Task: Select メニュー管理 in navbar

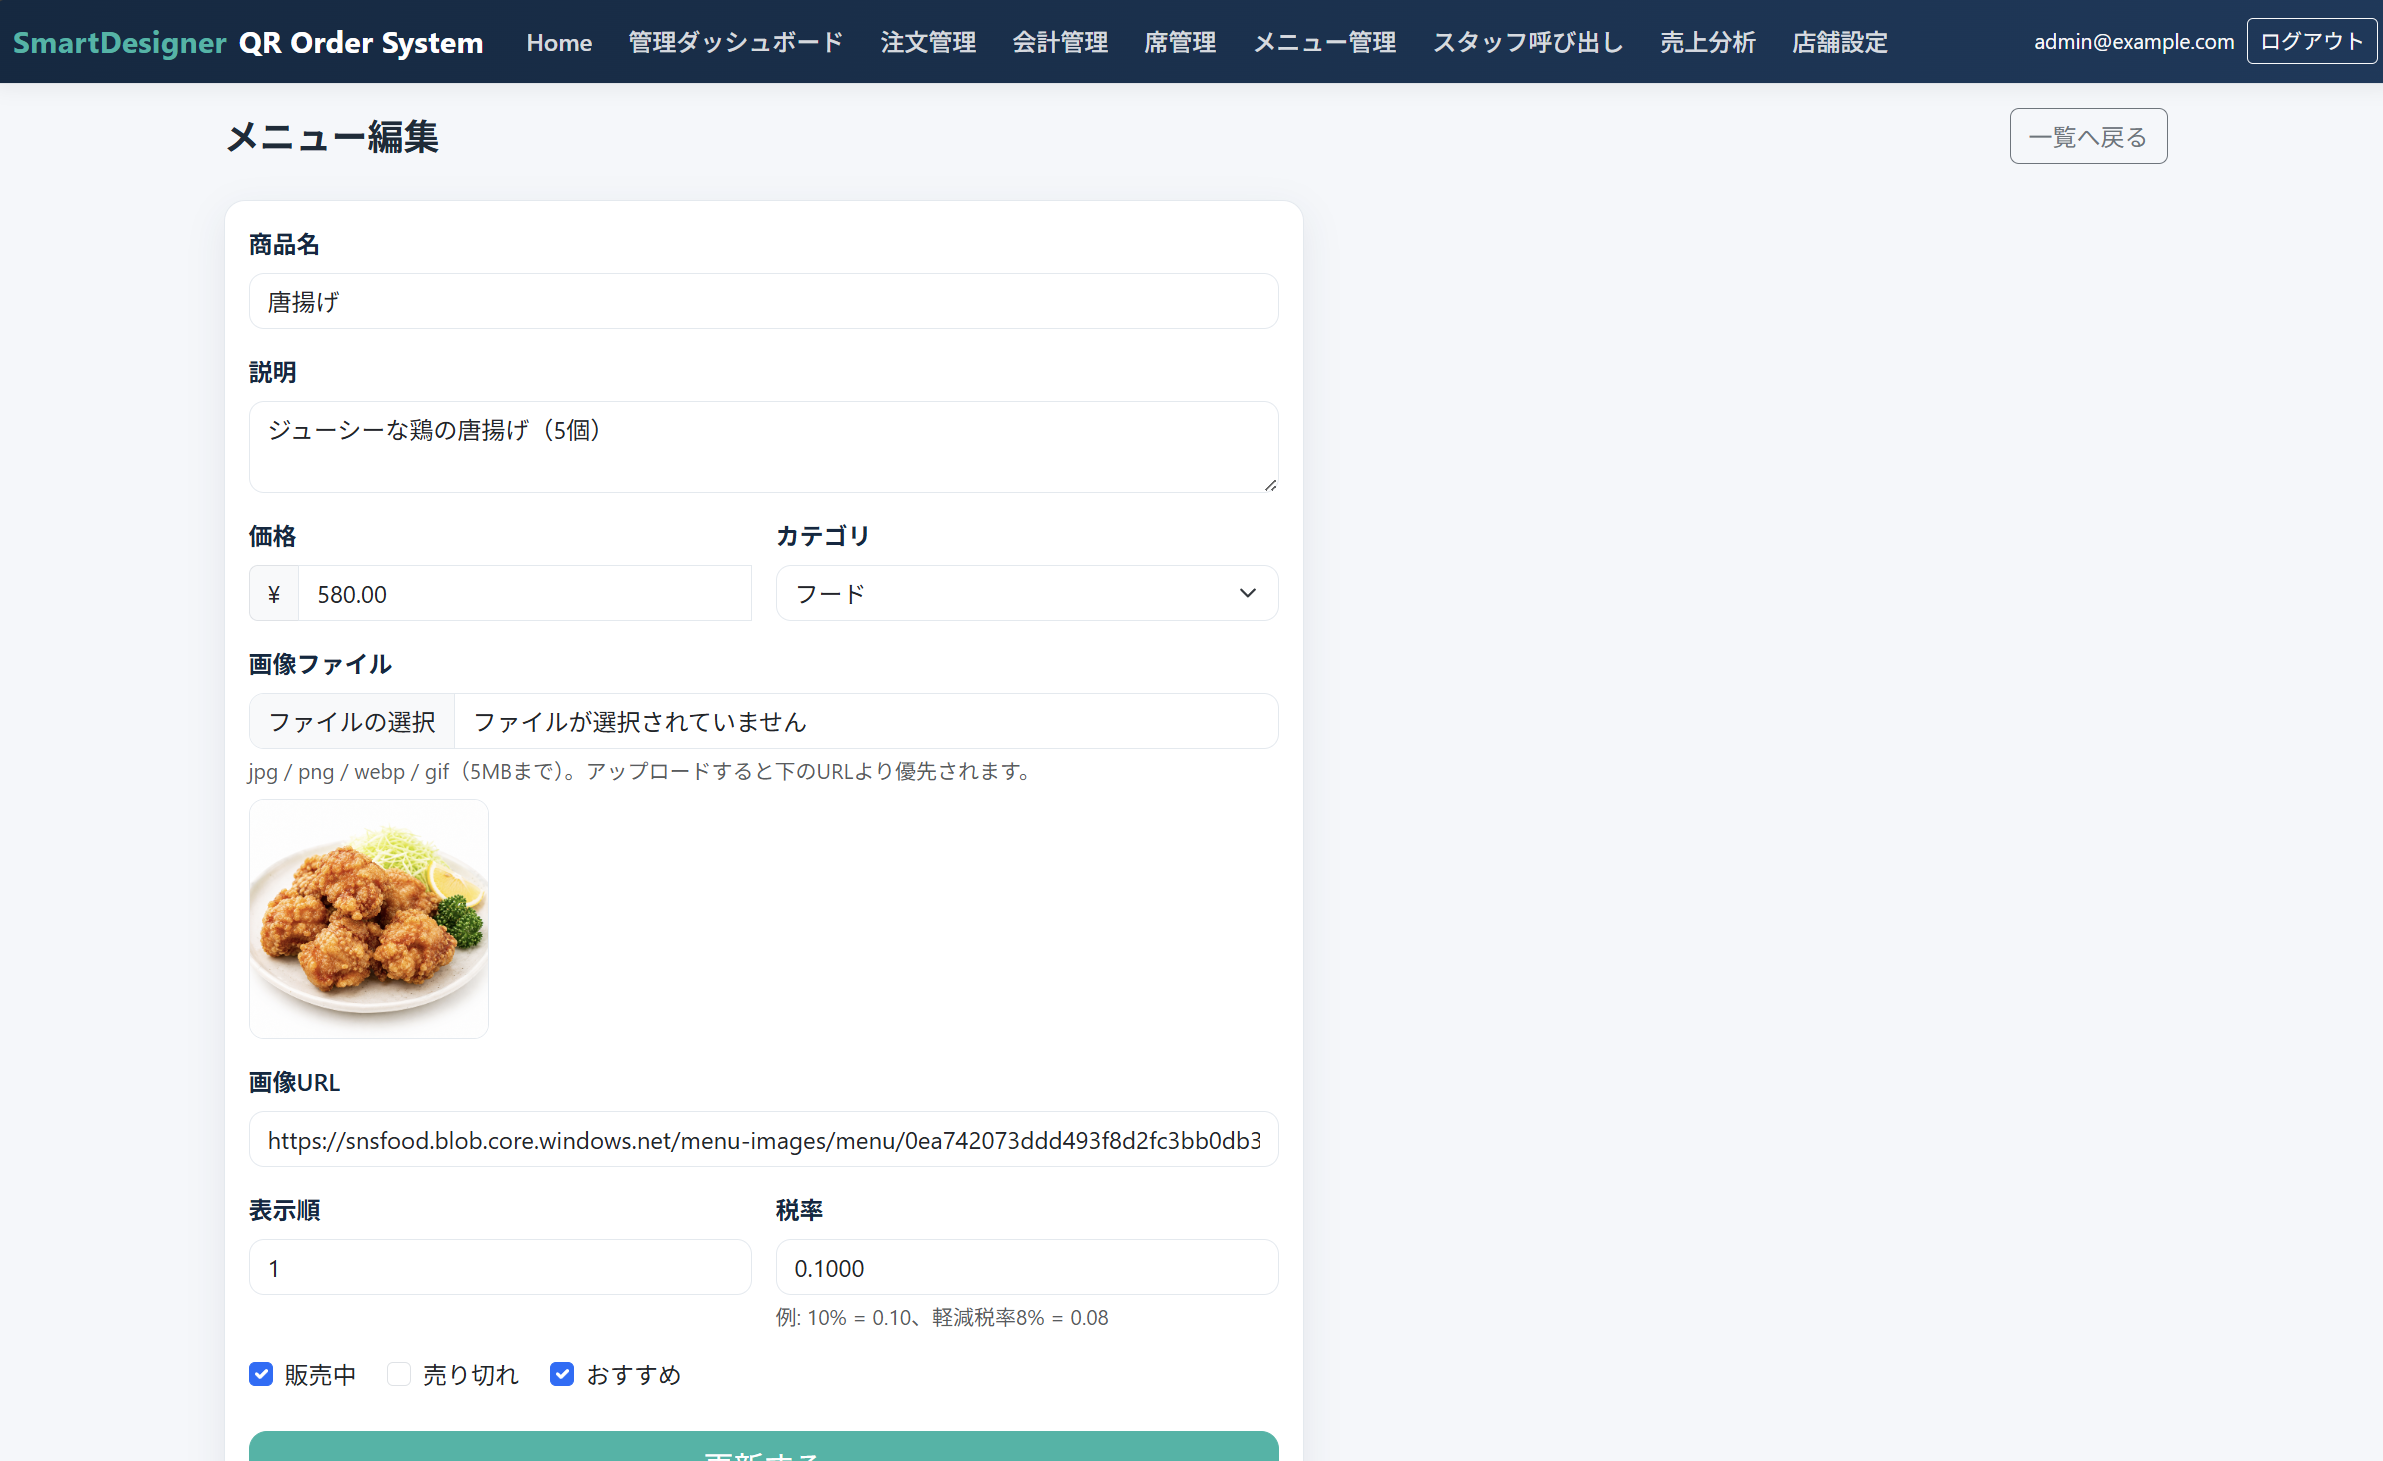Action: click(x=1324, y=42)
